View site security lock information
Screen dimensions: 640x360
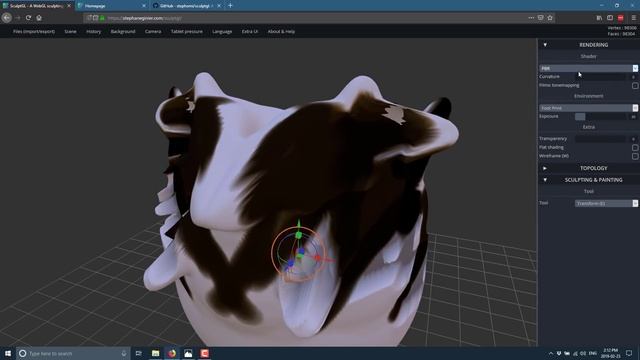pyautogui.click(x=102, y=18)
